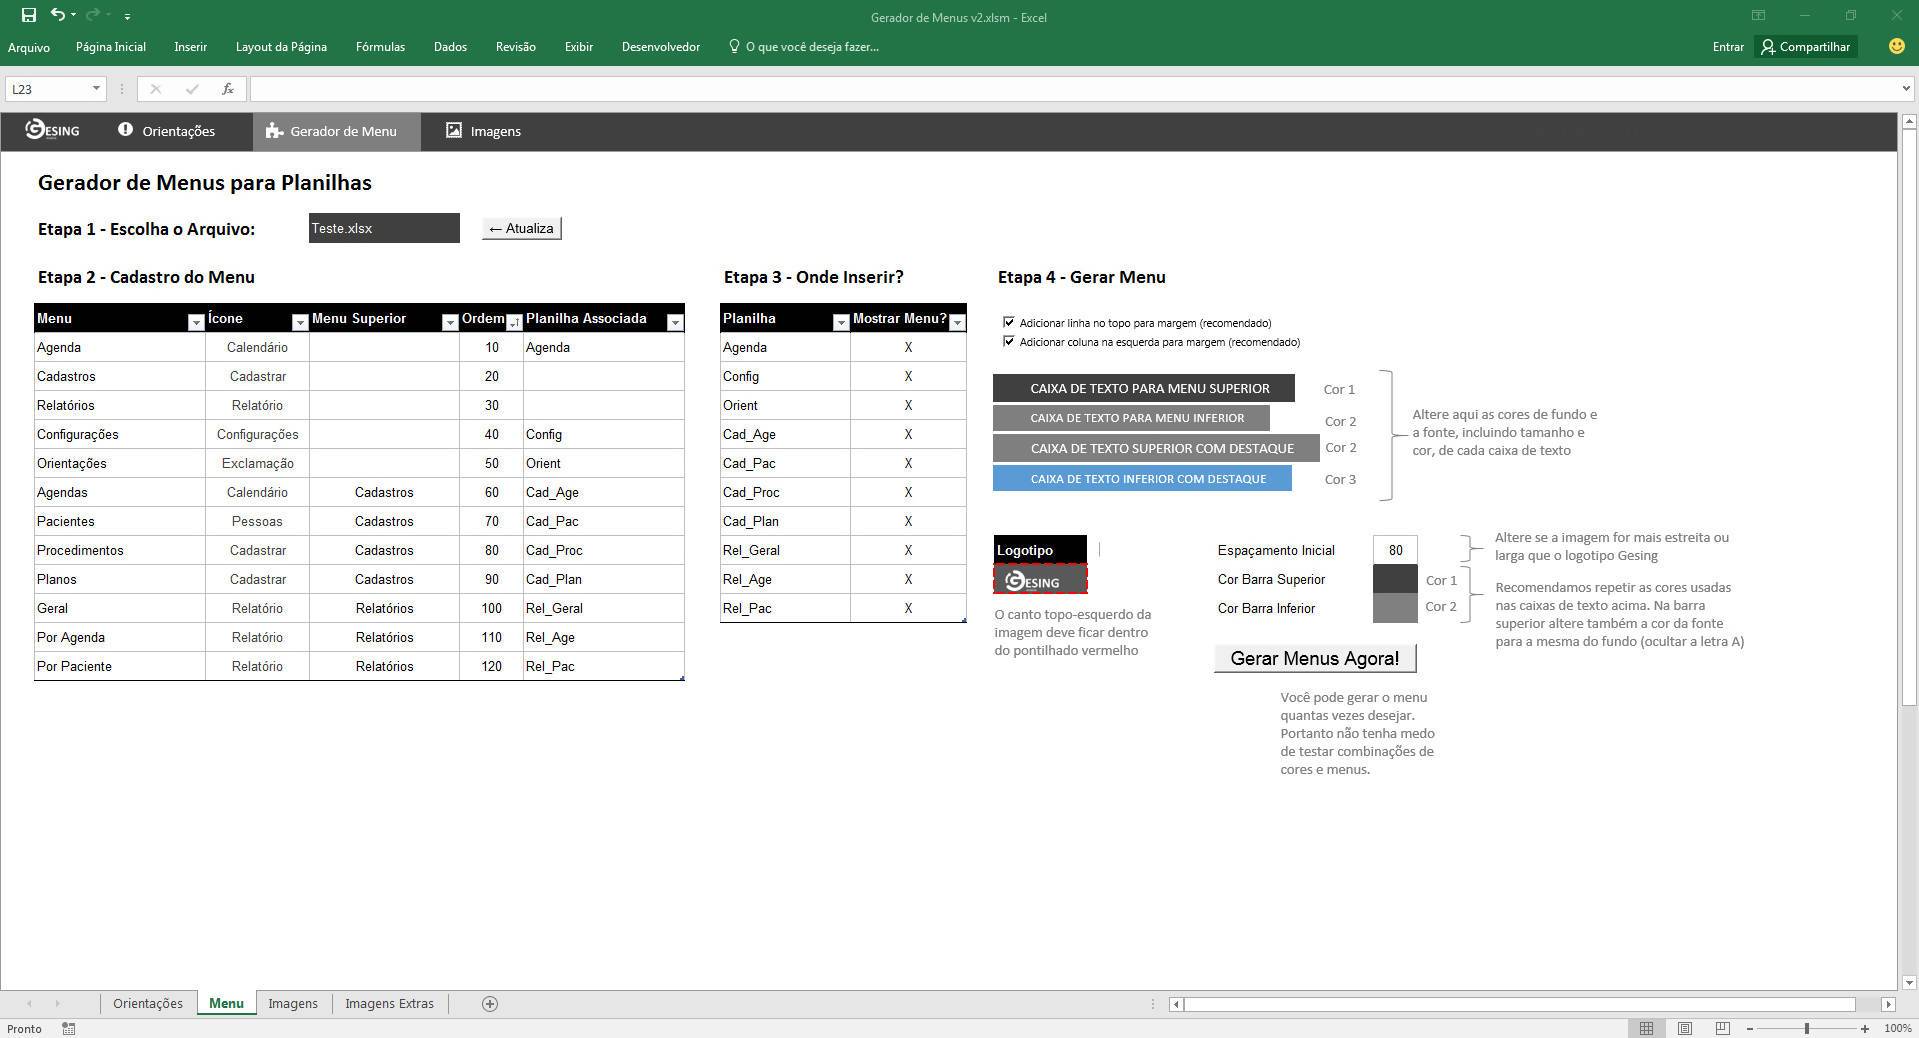This screenshot has height=1038, width=1919.
Task: Click the Espaçamento Inicial value field
Action: [x=1395, y=550]
